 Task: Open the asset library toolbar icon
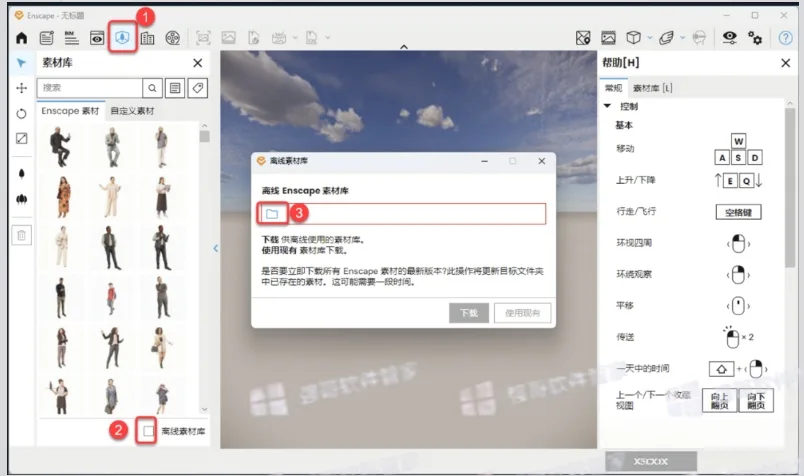pyautogui.click(x=122, y=37)
